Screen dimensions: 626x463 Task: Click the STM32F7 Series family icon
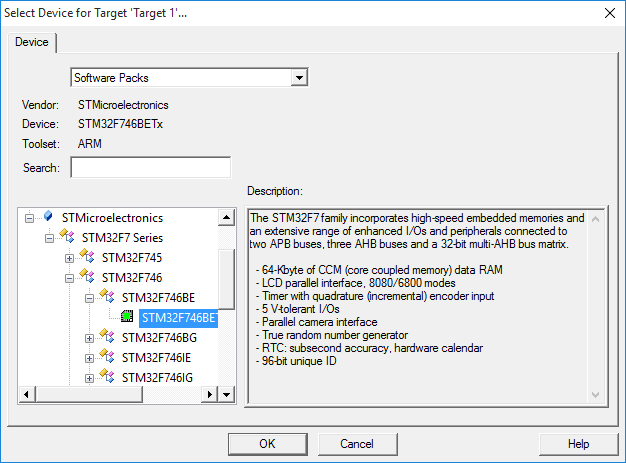tap(67, 236)
